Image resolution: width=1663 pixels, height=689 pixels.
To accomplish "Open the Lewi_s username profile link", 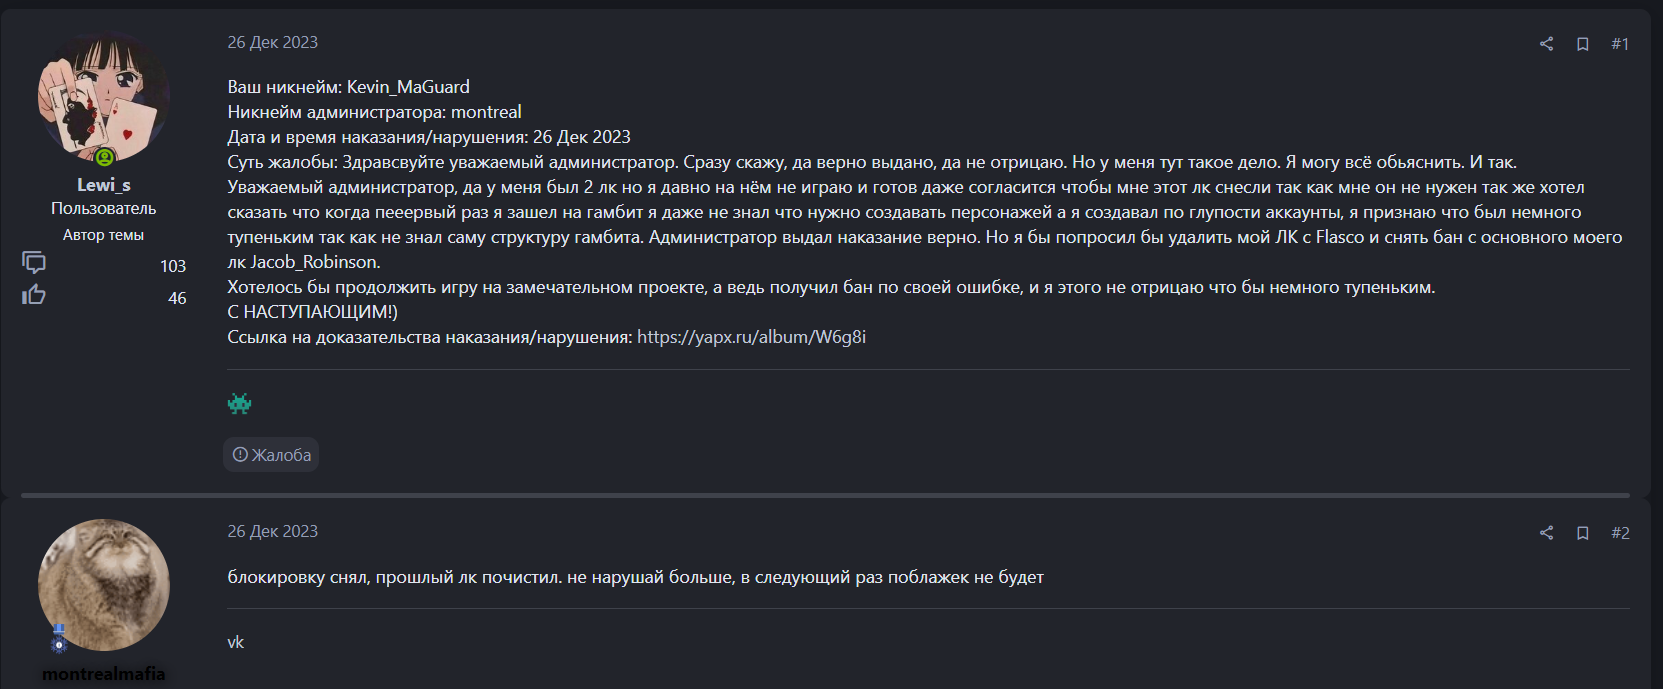I will pyautogui.click(x=104, y=185).
